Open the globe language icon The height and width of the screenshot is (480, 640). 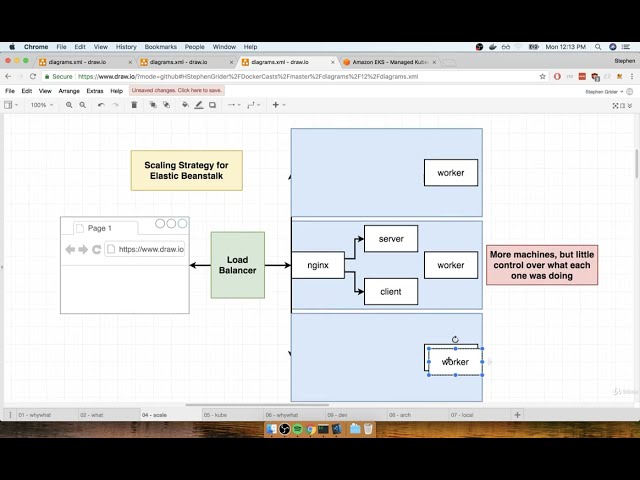click(x=630, y=92)
